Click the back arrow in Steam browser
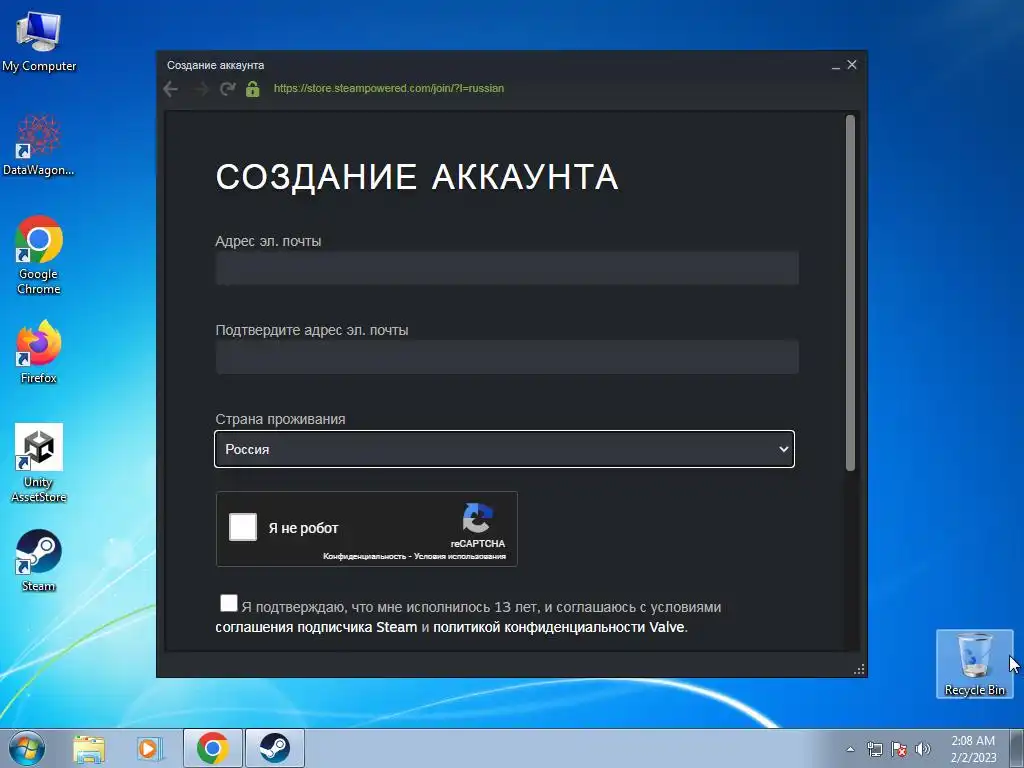 click(x=170, y=89)
